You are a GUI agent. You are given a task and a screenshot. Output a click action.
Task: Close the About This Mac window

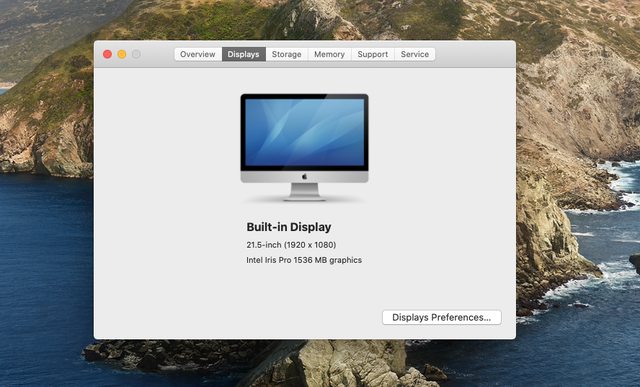107,54
